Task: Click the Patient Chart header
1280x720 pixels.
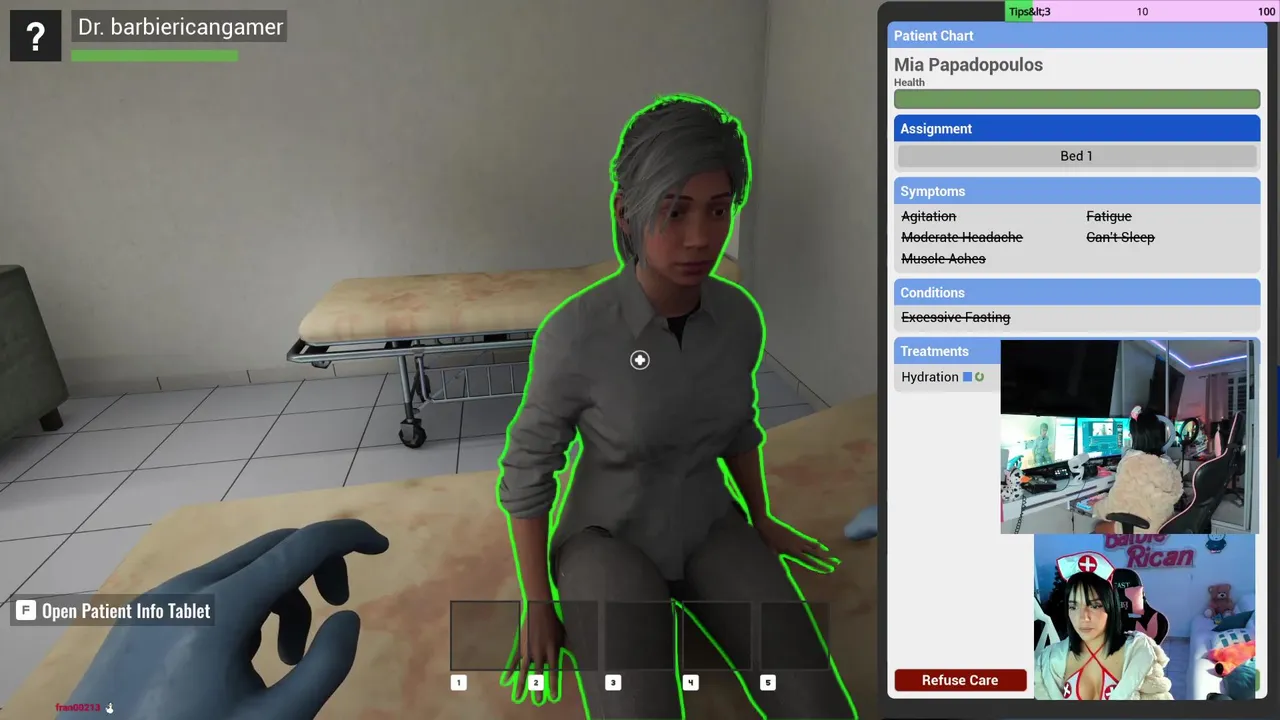Action: (x=1077, y=35)
